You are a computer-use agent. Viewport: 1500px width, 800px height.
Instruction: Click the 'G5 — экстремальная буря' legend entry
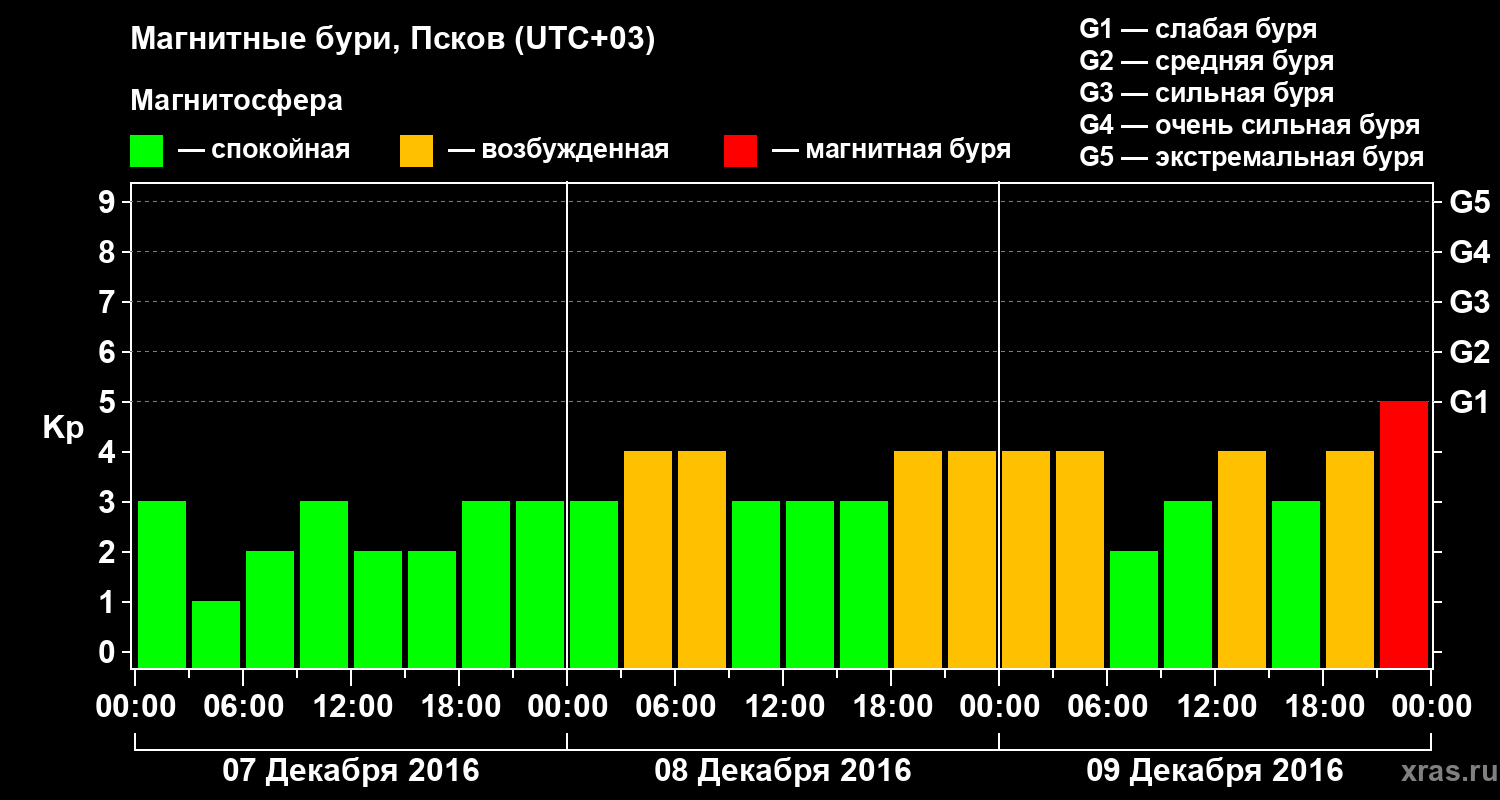[1251, 158]
